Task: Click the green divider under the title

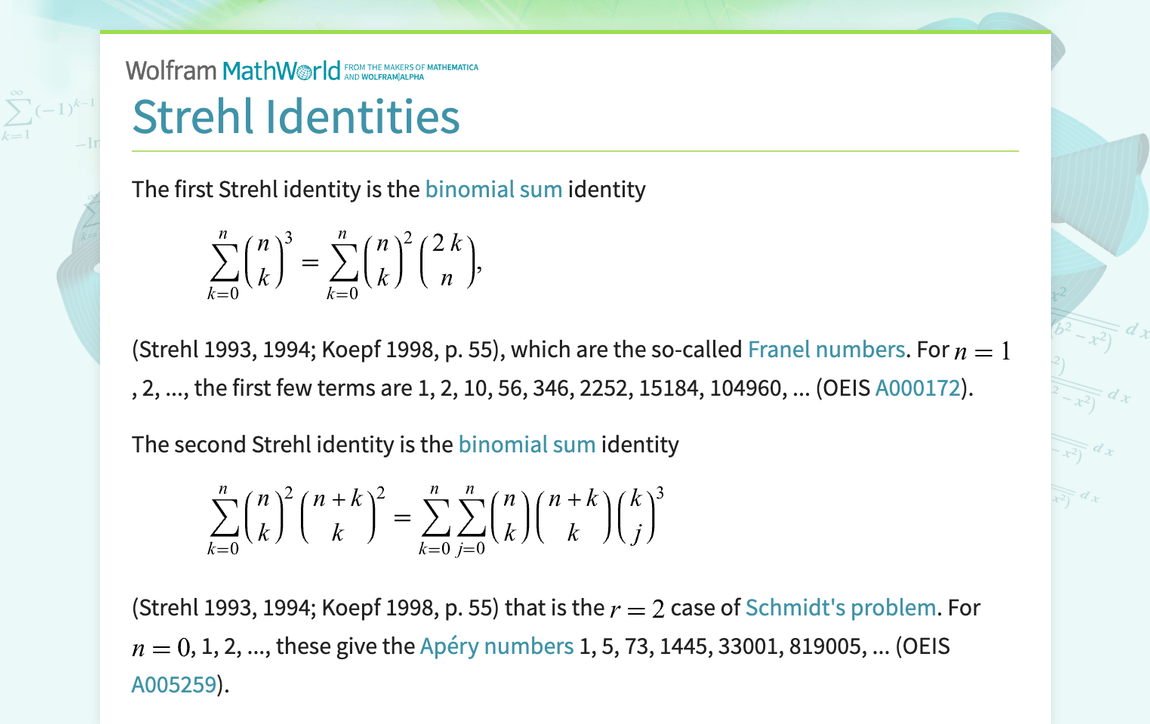Action: tap(575, 150)
